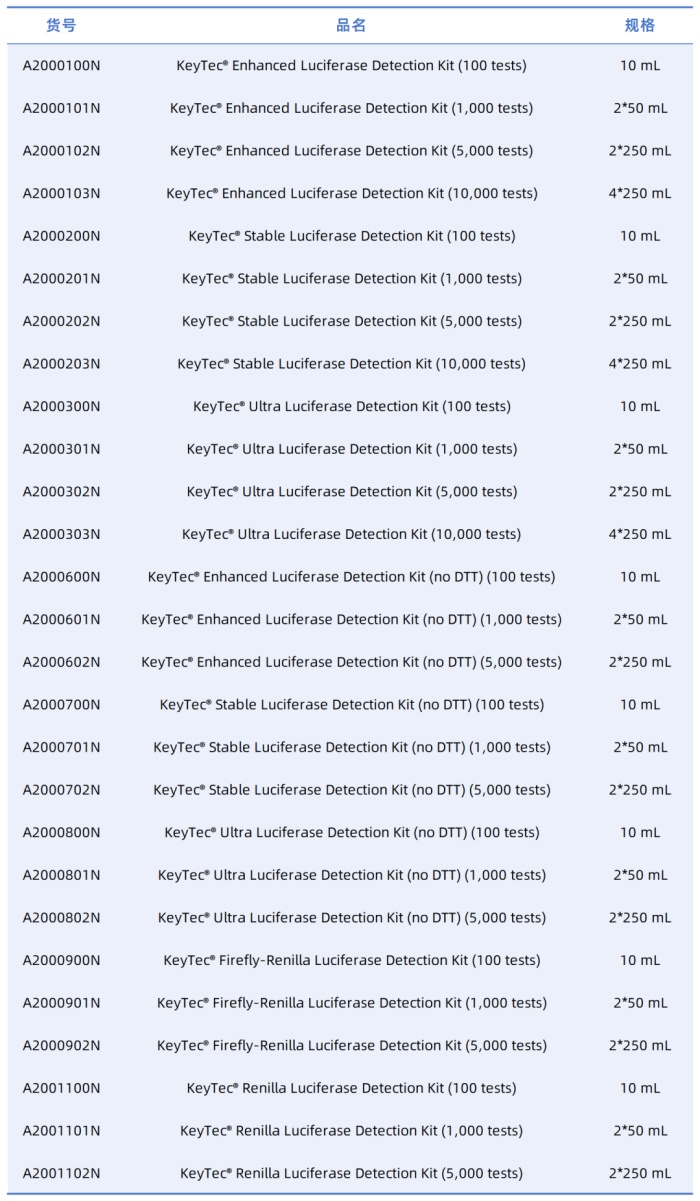Select catalog number A2000203N
The image size is (700, 1201).
point(61,364)
